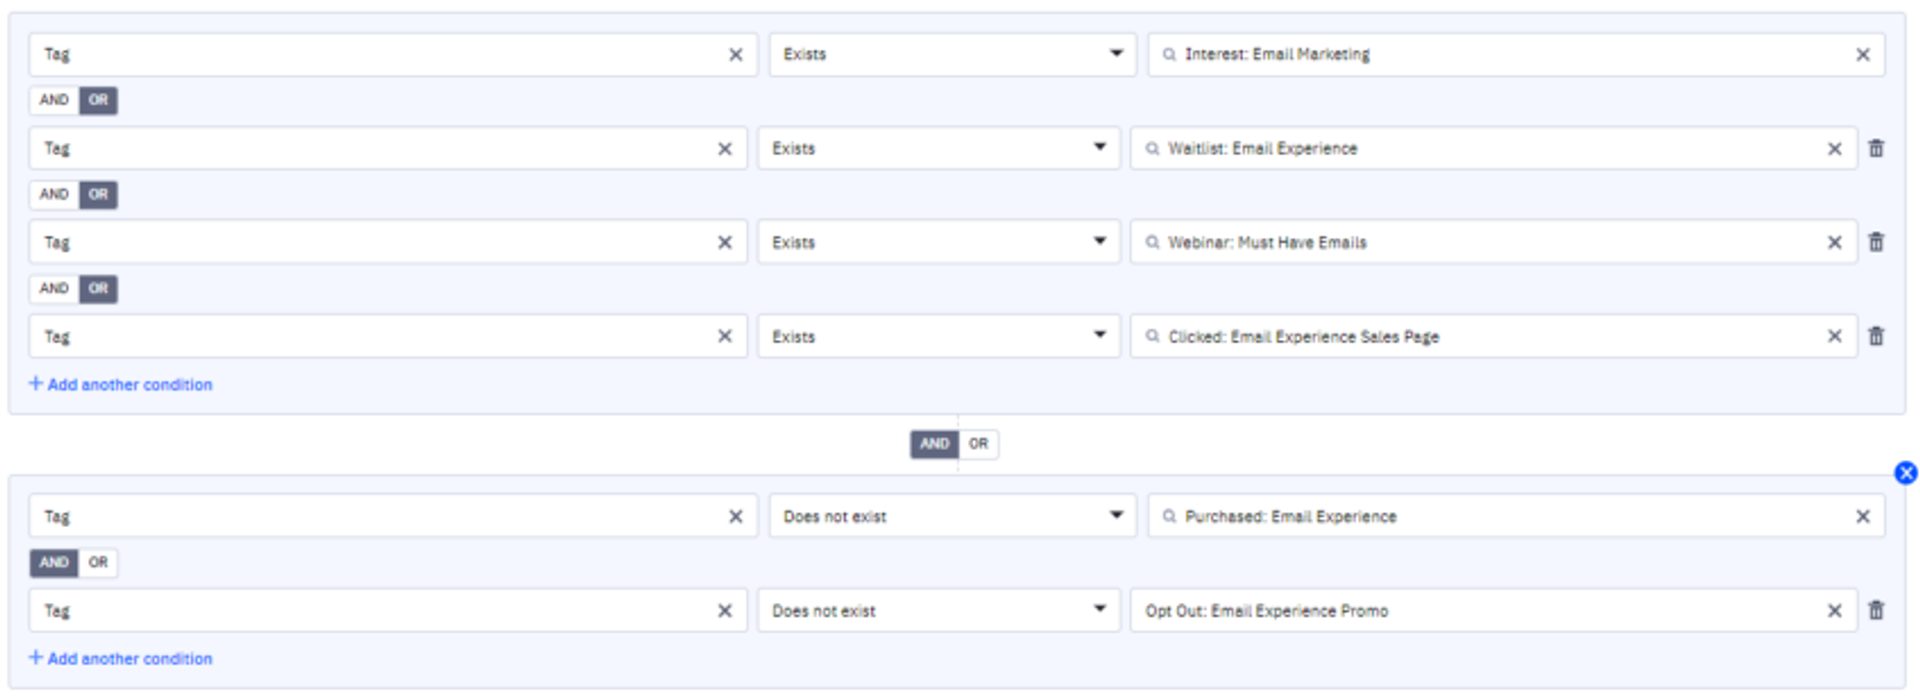Clear the Purchased: Email Experience tag value

point(1862,517)
